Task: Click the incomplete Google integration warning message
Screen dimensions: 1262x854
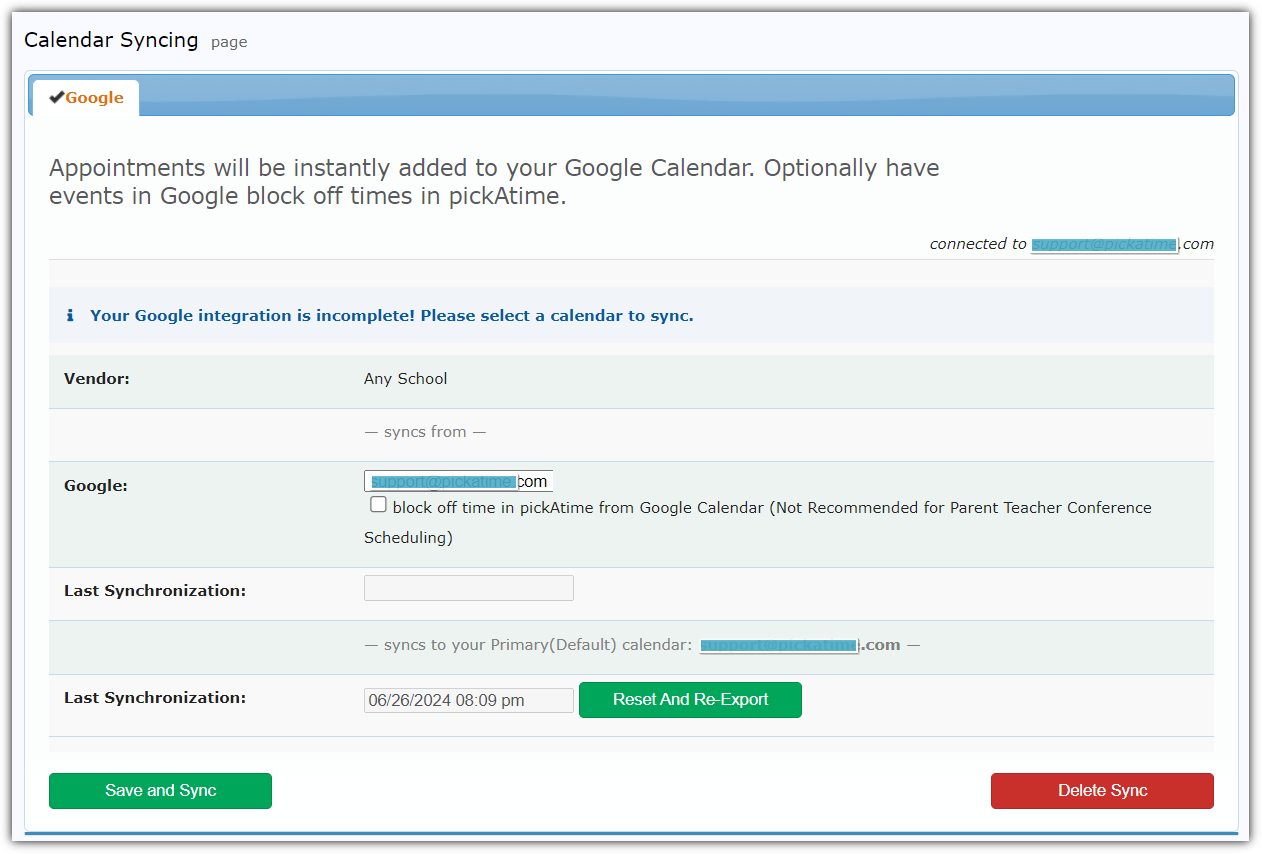Action: (x=391, y=316)
